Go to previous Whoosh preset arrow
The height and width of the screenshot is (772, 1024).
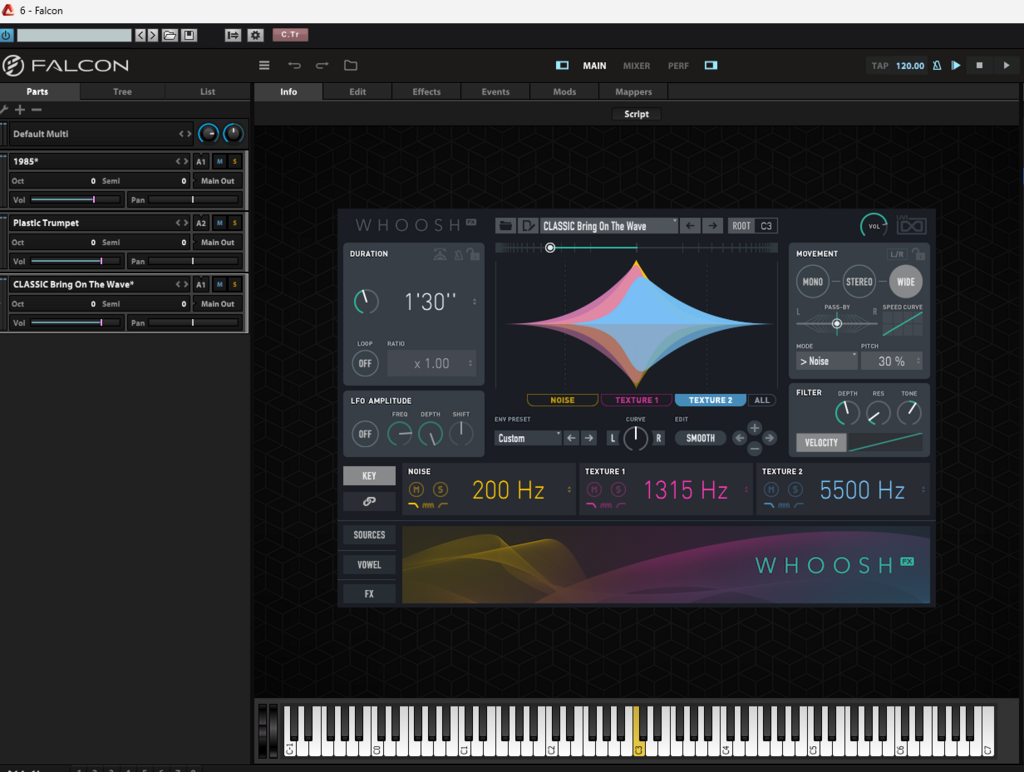click(690, 226)
